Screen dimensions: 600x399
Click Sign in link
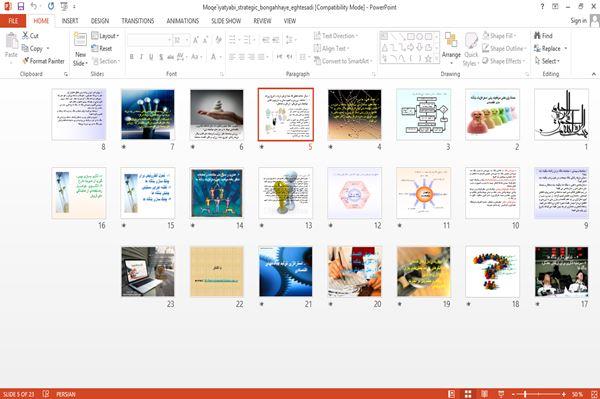[x=578, y=21]
